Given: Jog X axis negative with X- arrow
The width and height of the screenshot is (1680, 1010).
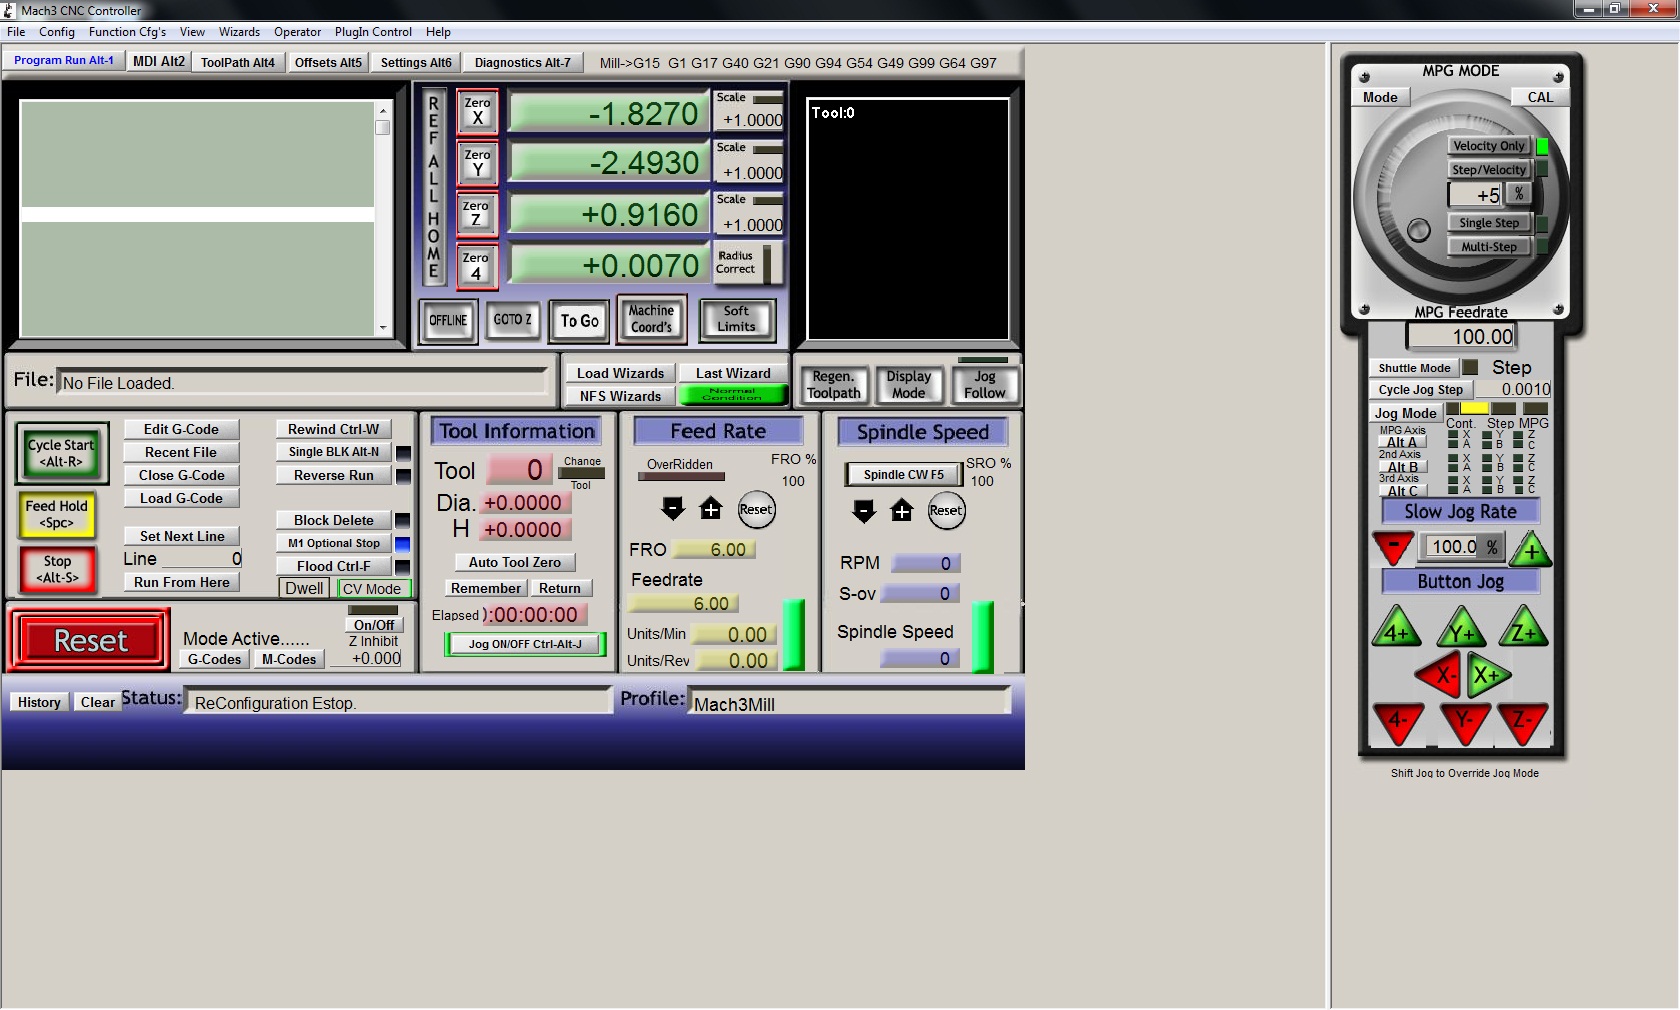Looking at the screenshot, I should (x=1438, y=675).
